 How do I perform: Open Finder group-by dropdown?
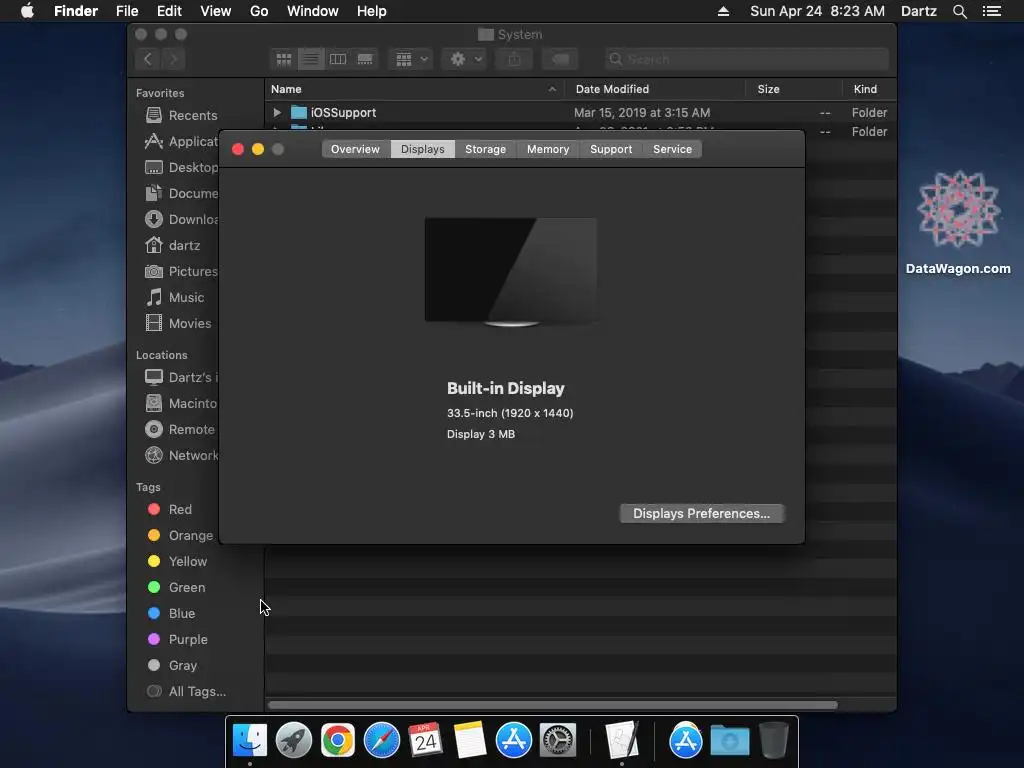click(411, 59)
